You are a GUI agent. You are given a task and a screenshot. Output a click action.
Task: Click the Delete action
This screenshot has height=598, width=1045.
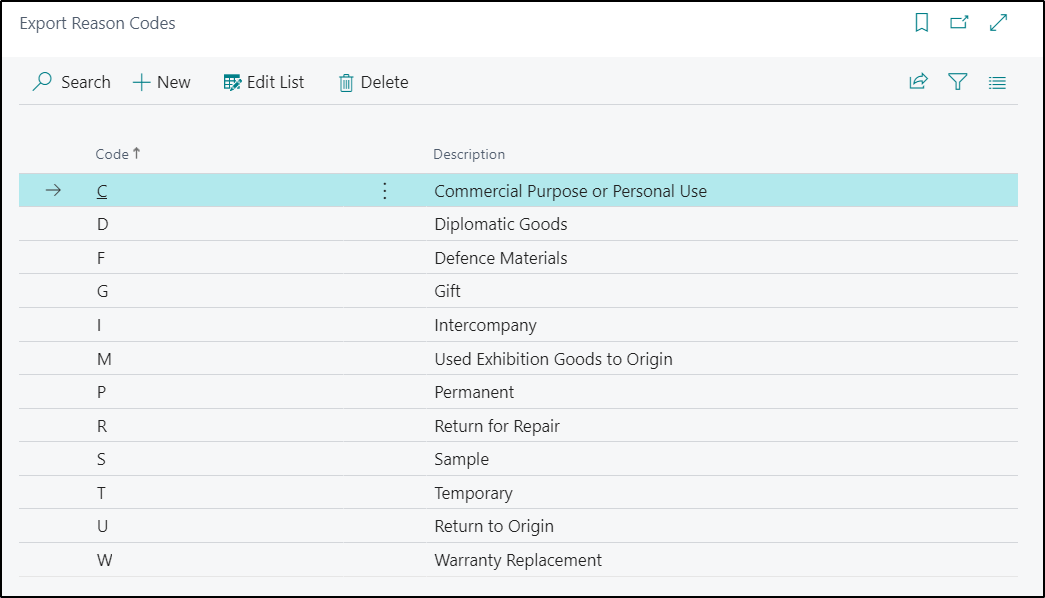[374, 82]
